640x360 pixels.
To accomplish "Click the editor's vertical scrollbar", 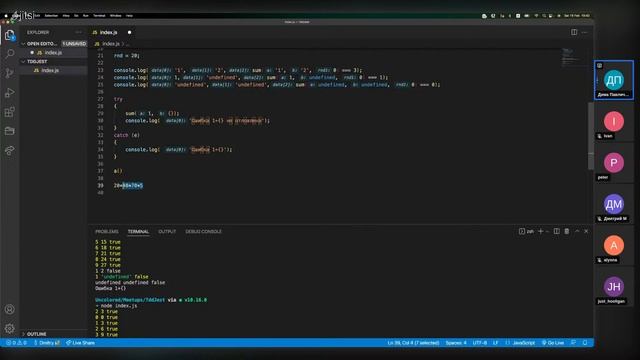I will point(591,136).
